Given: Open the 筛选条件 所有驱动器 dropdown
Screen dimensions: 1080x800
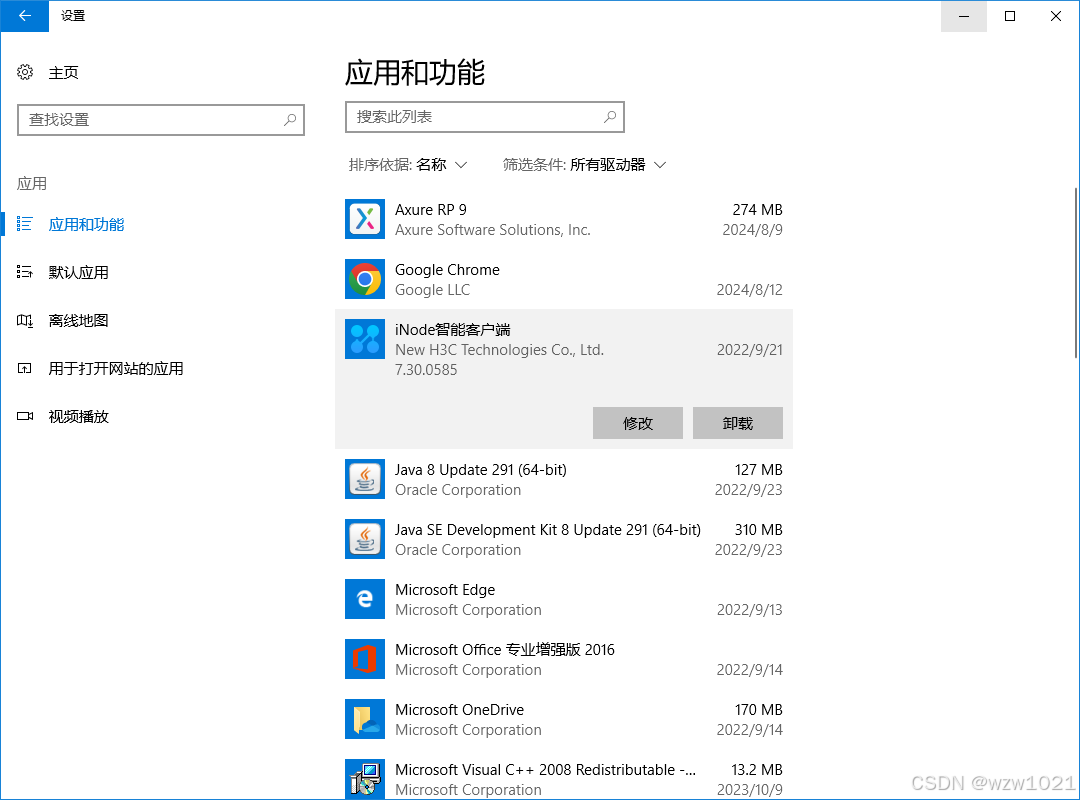Looking at the screenshot, I should [584, 165].
